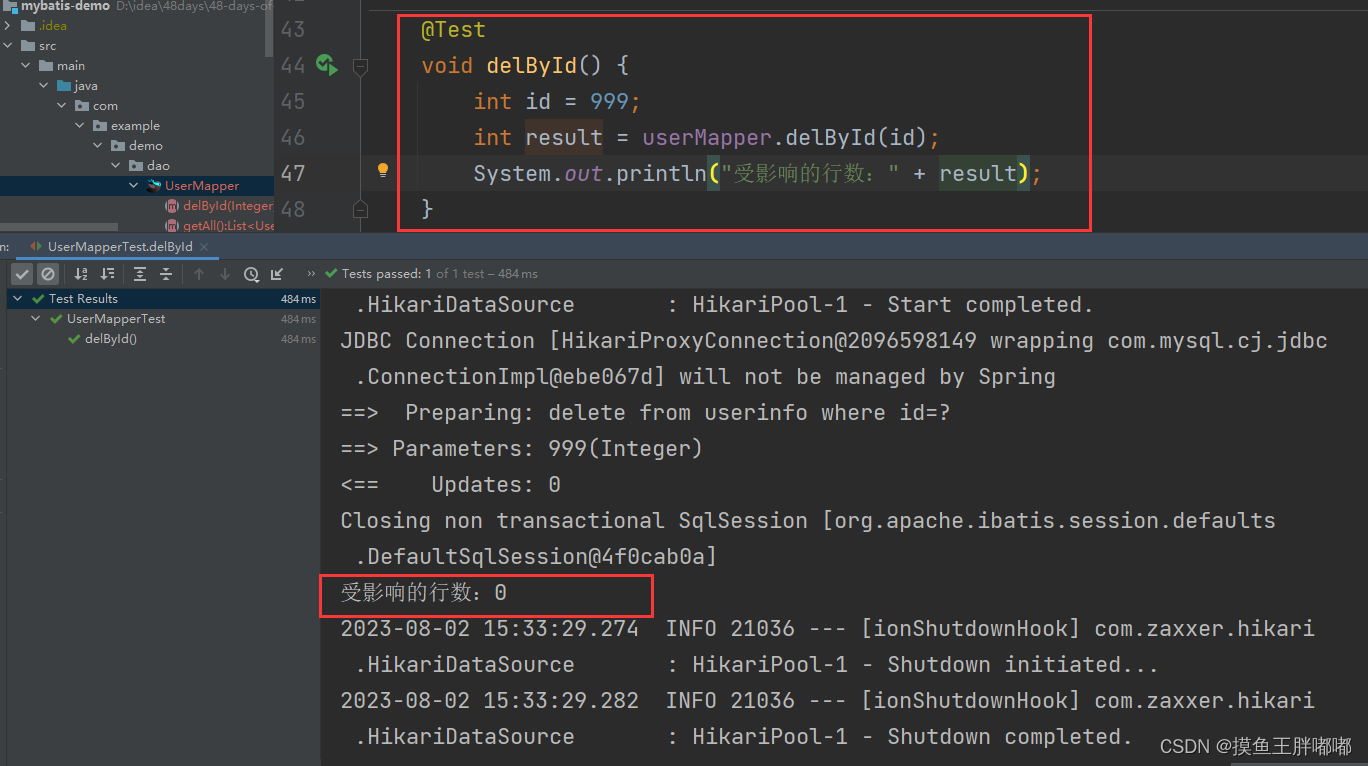Image resolution: width=1368 pixels, height=766 pixels.
Task: Click 'Shutdown completed.' log line
Action: tap(744, 737)
